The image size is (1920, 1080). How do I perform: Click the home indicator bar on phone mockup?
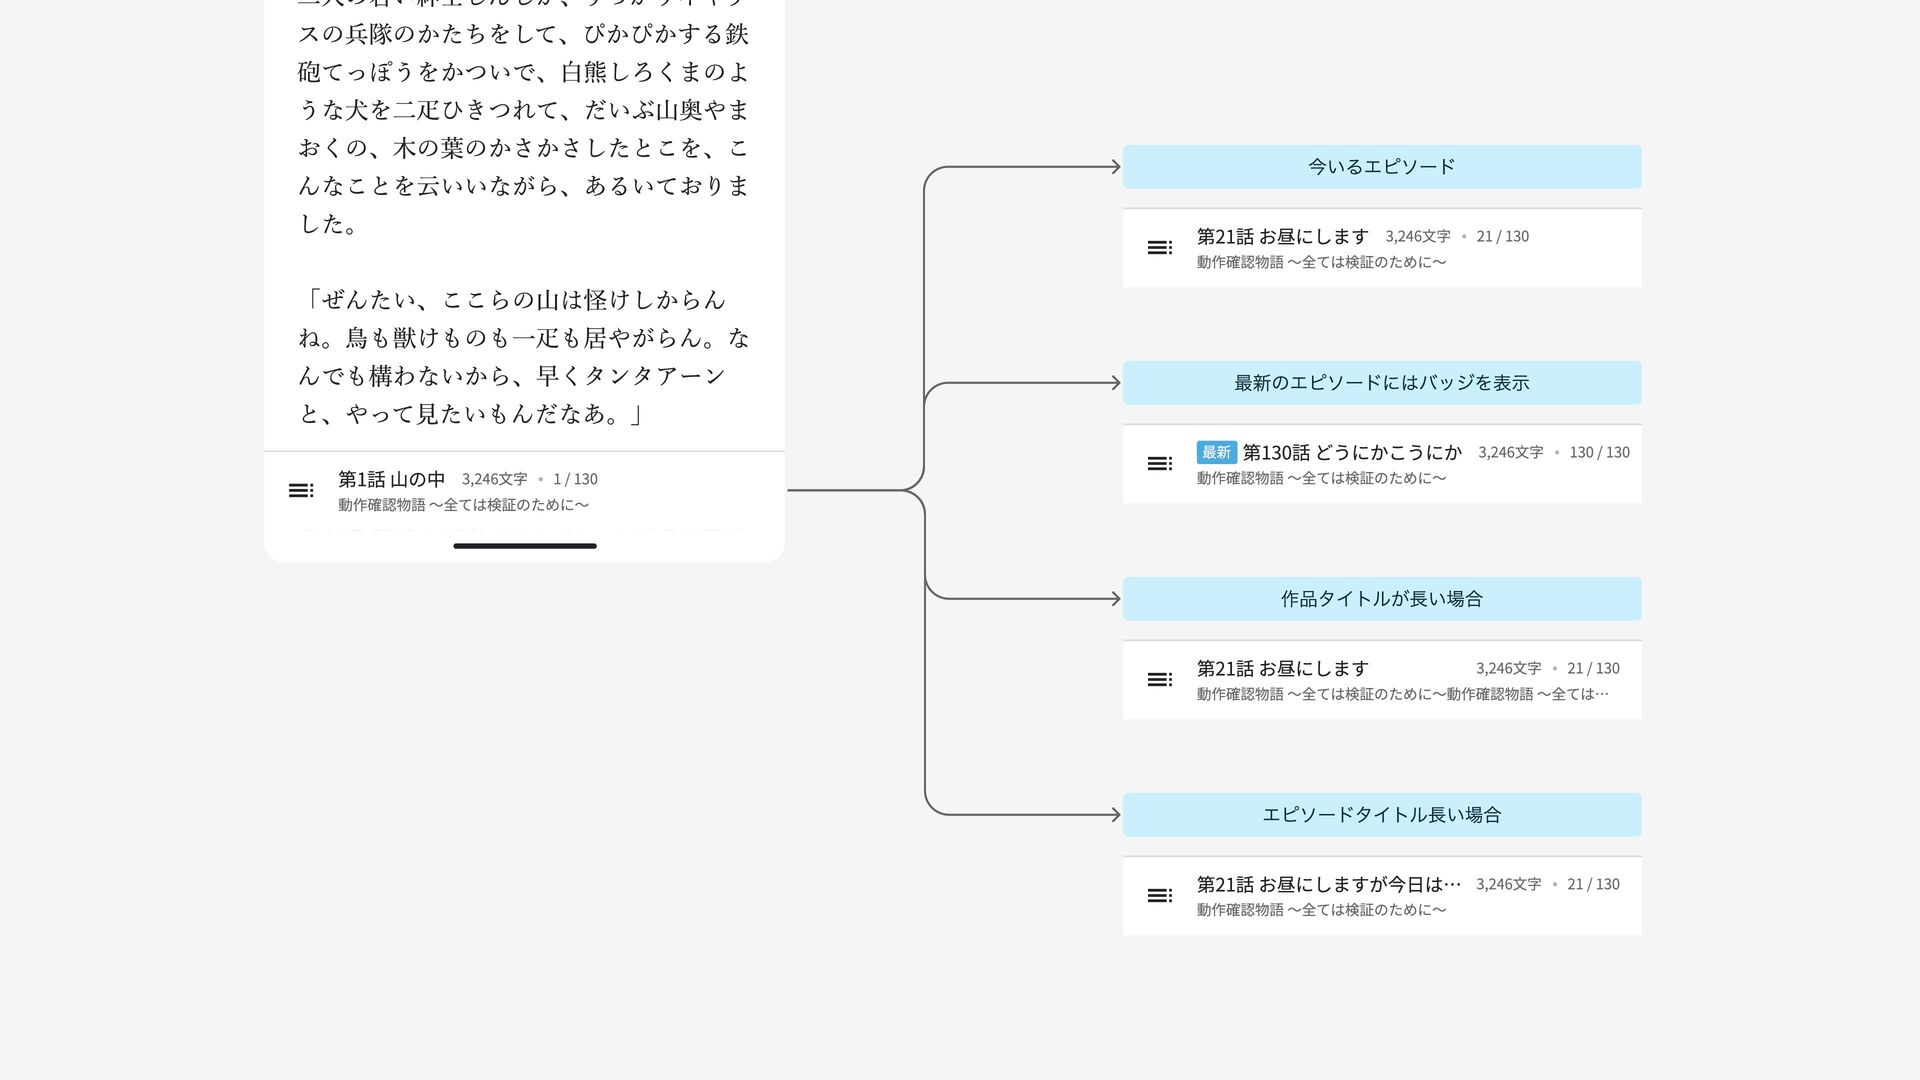[x=524, y=546]
